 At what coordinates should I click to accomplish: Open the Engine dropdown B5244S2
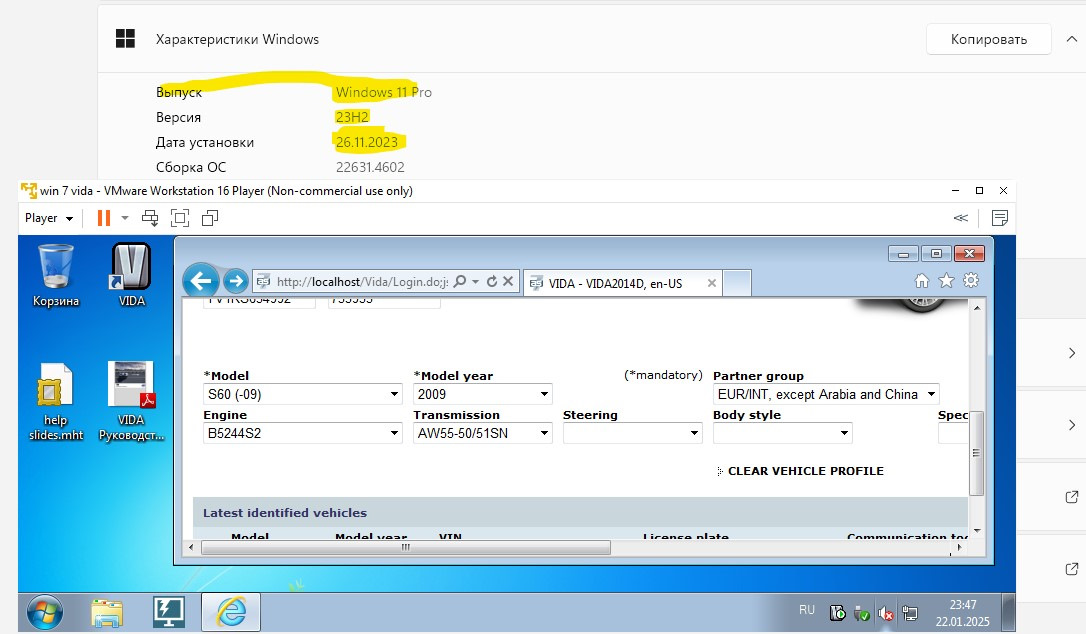click(302, 434)
